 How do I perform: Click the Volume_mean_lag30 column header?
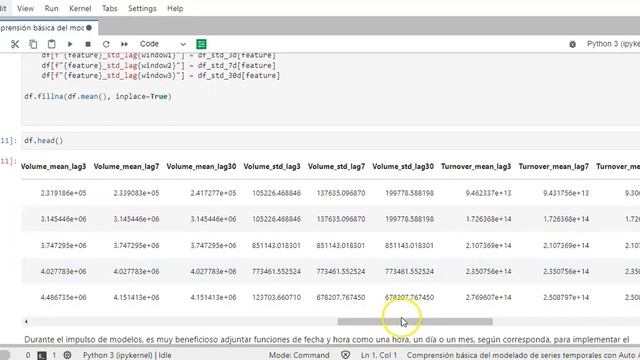pyautogui.click(x=201, y=167)
